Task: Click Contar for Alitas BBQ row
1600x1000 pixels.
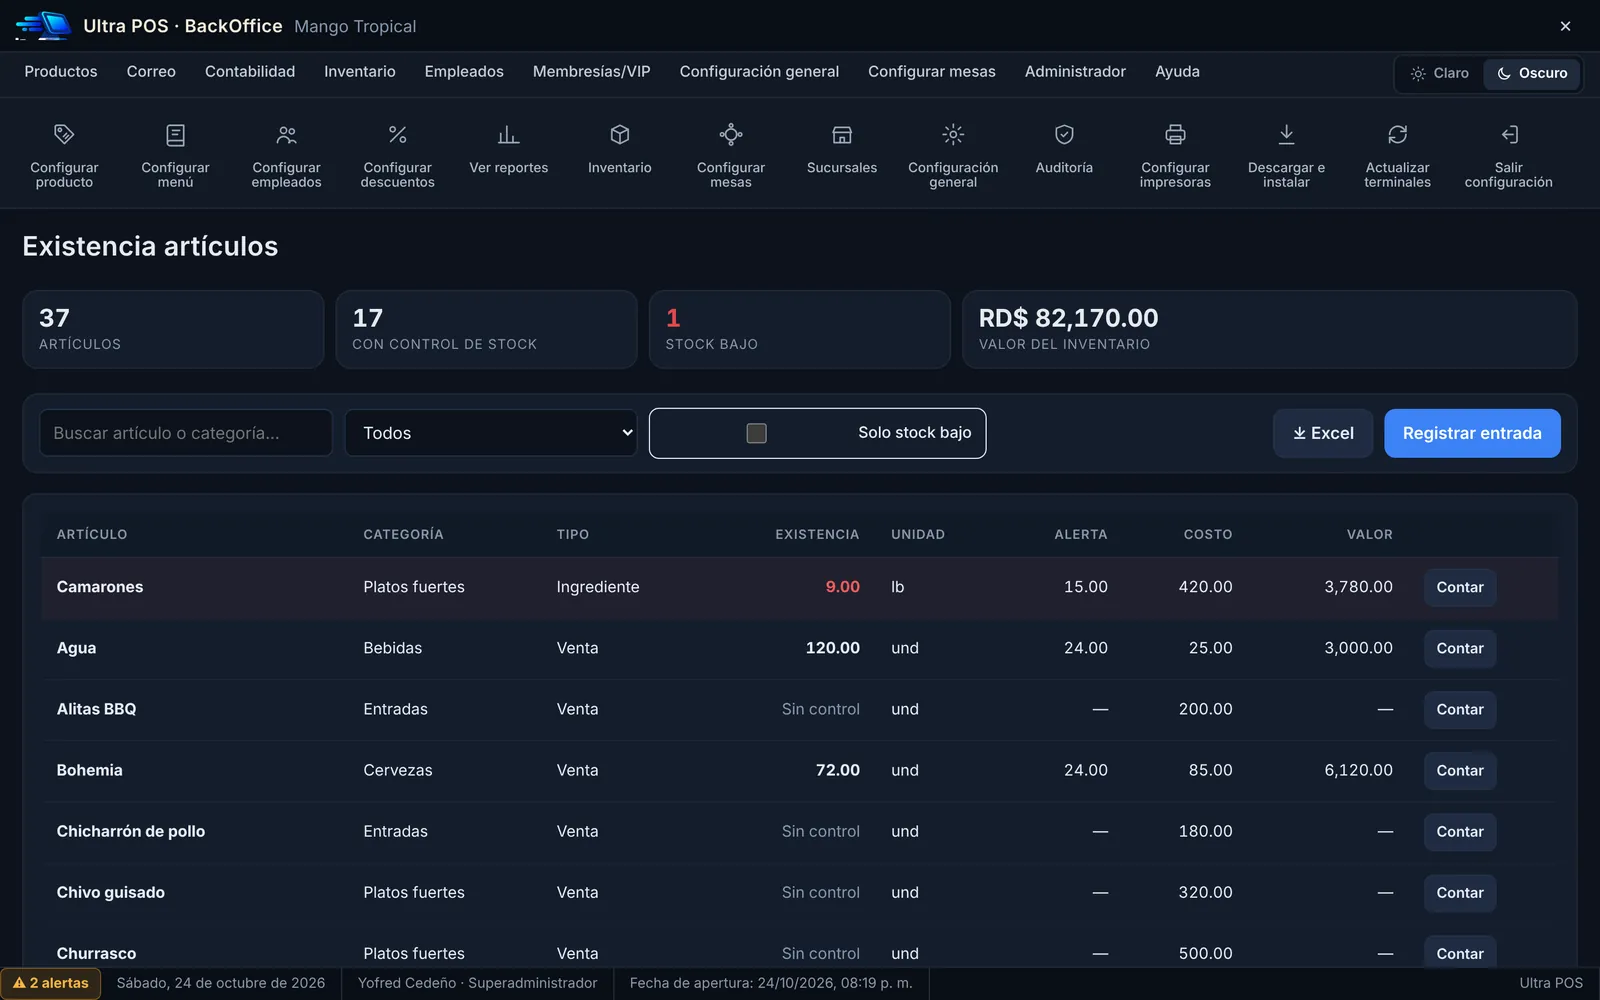Action: [1460, 709]
